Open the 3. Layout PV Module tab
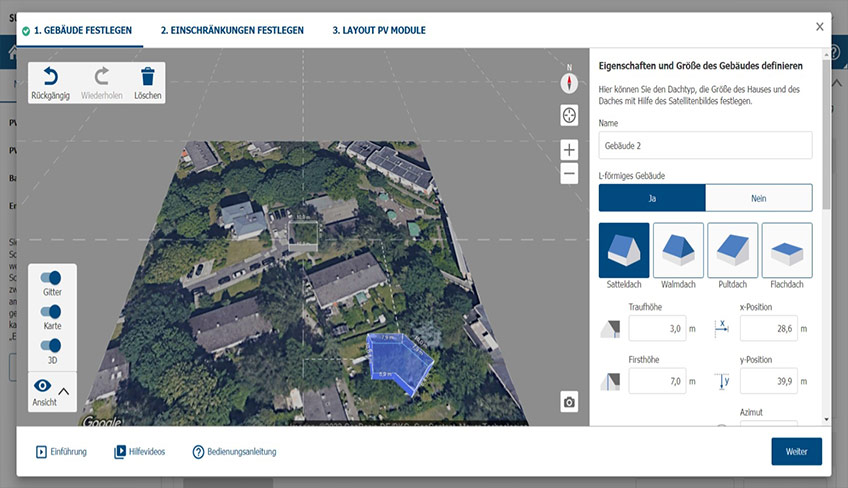Image resolution: width=848 pixels, height=488 pixels. (379, 30)
